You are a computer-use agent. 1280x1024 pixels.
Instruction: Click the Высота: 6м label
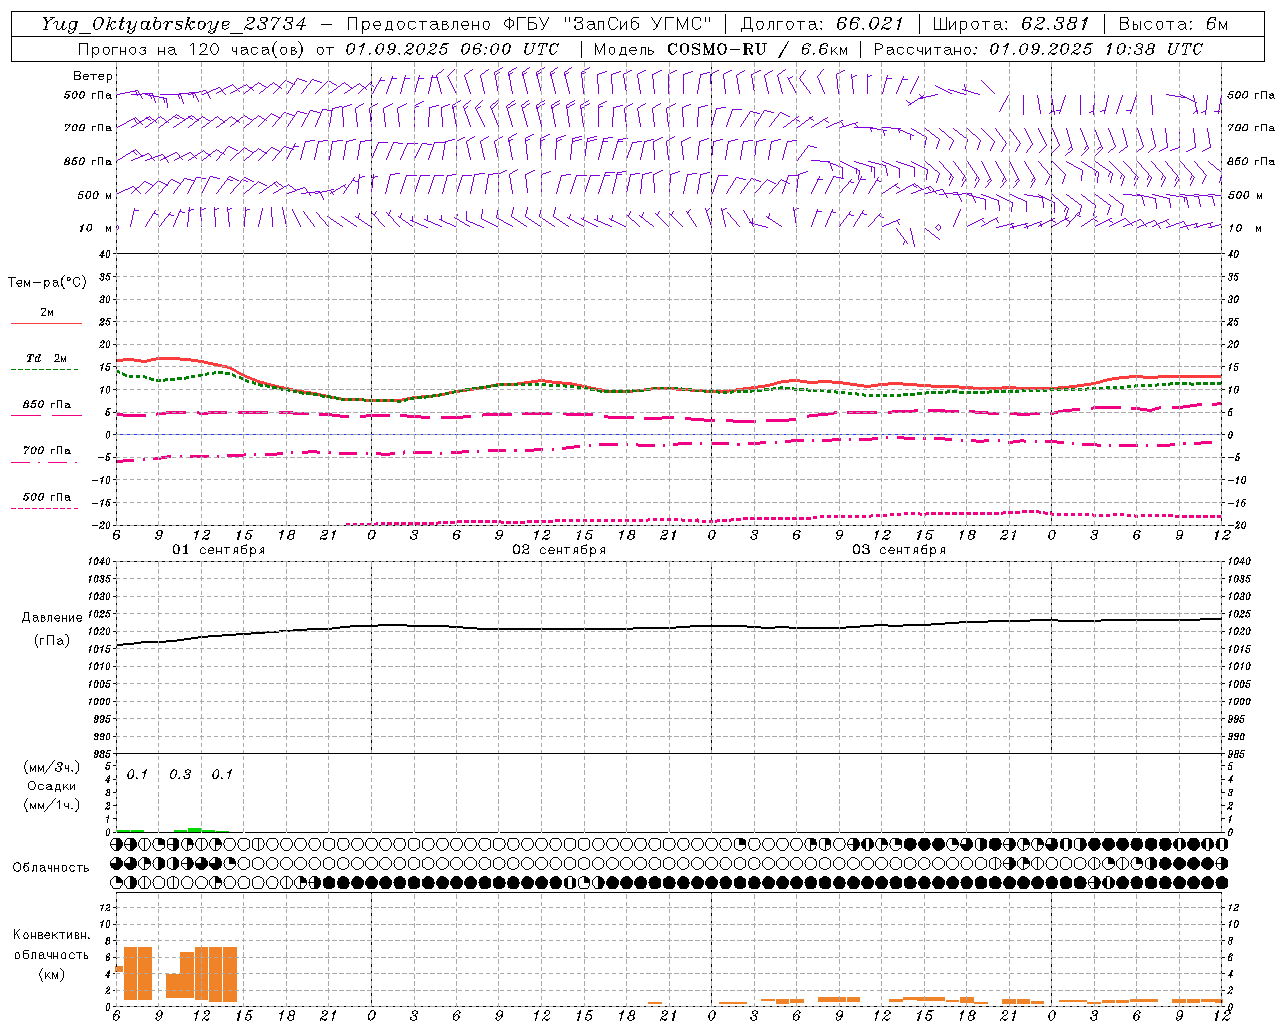point(1173,24)
